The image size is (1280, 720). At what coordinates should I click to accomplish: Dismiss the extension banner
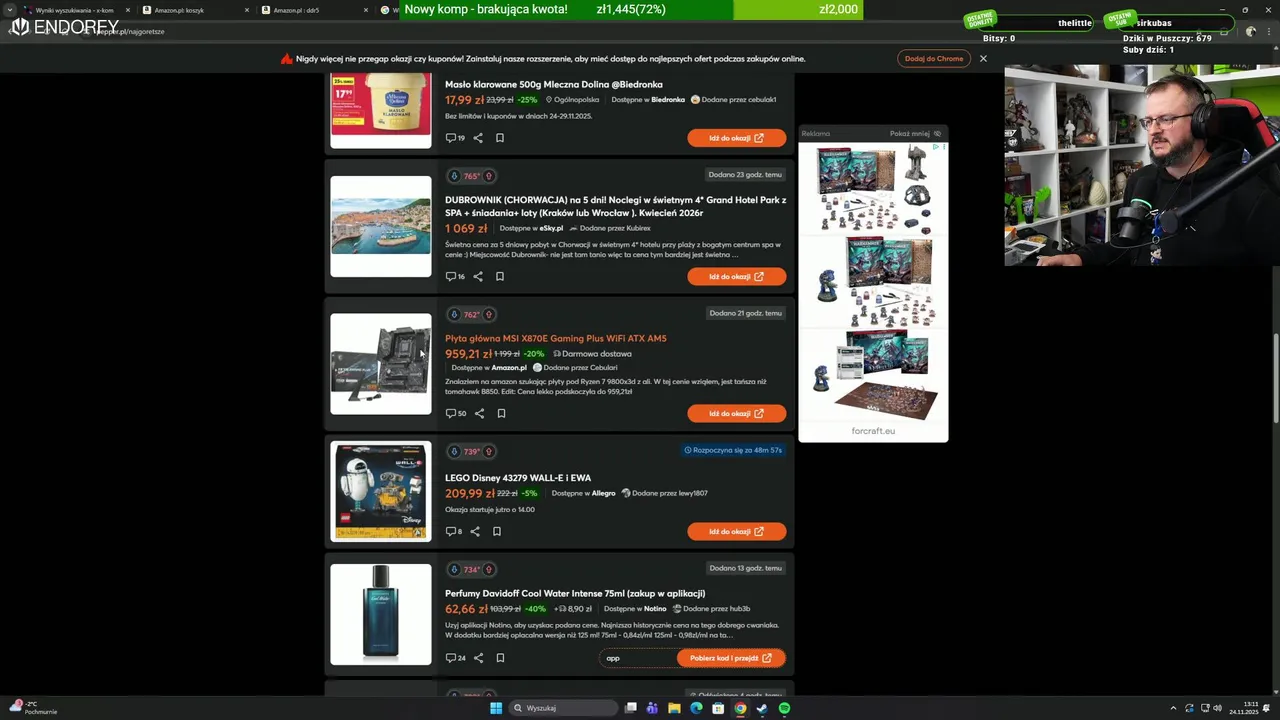[x=983, y=58]
